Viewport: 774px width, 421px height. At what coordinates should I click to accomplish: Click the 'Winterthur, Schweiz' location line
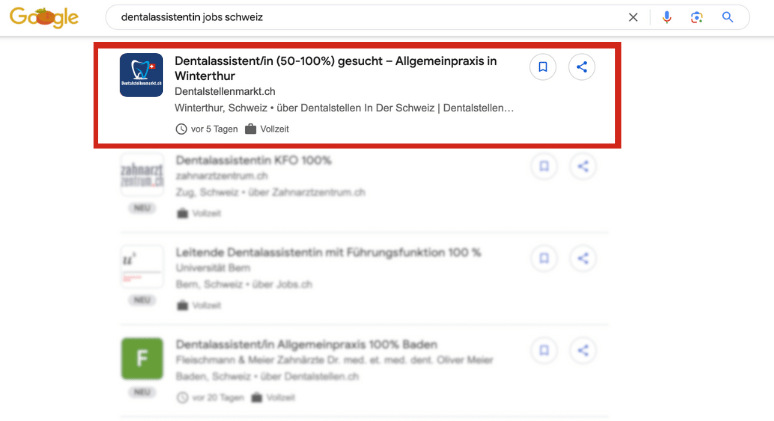coord(344,108)
